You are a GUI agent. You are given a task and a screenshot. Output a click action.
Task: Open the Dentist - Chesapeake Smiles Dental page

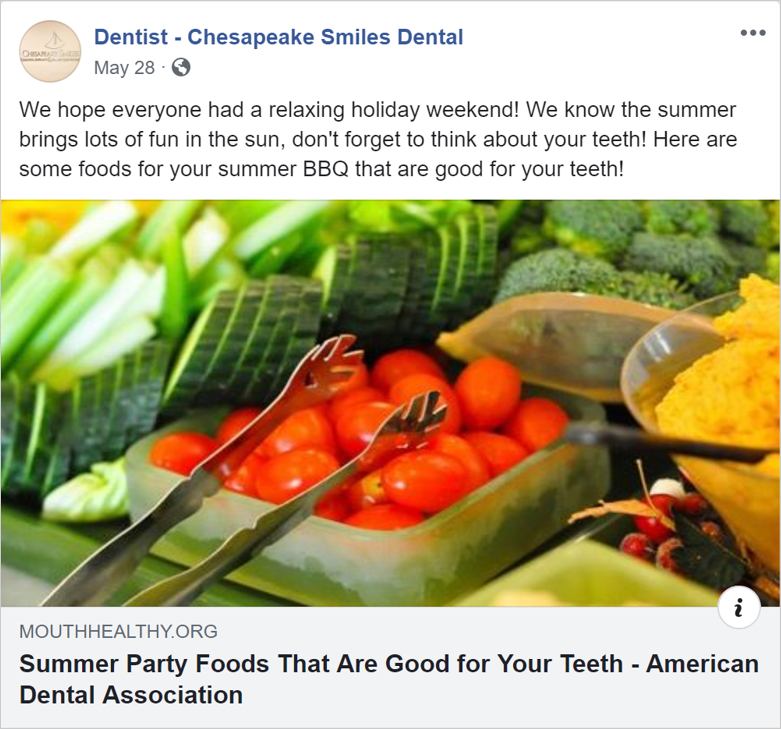tap(278, 38)
